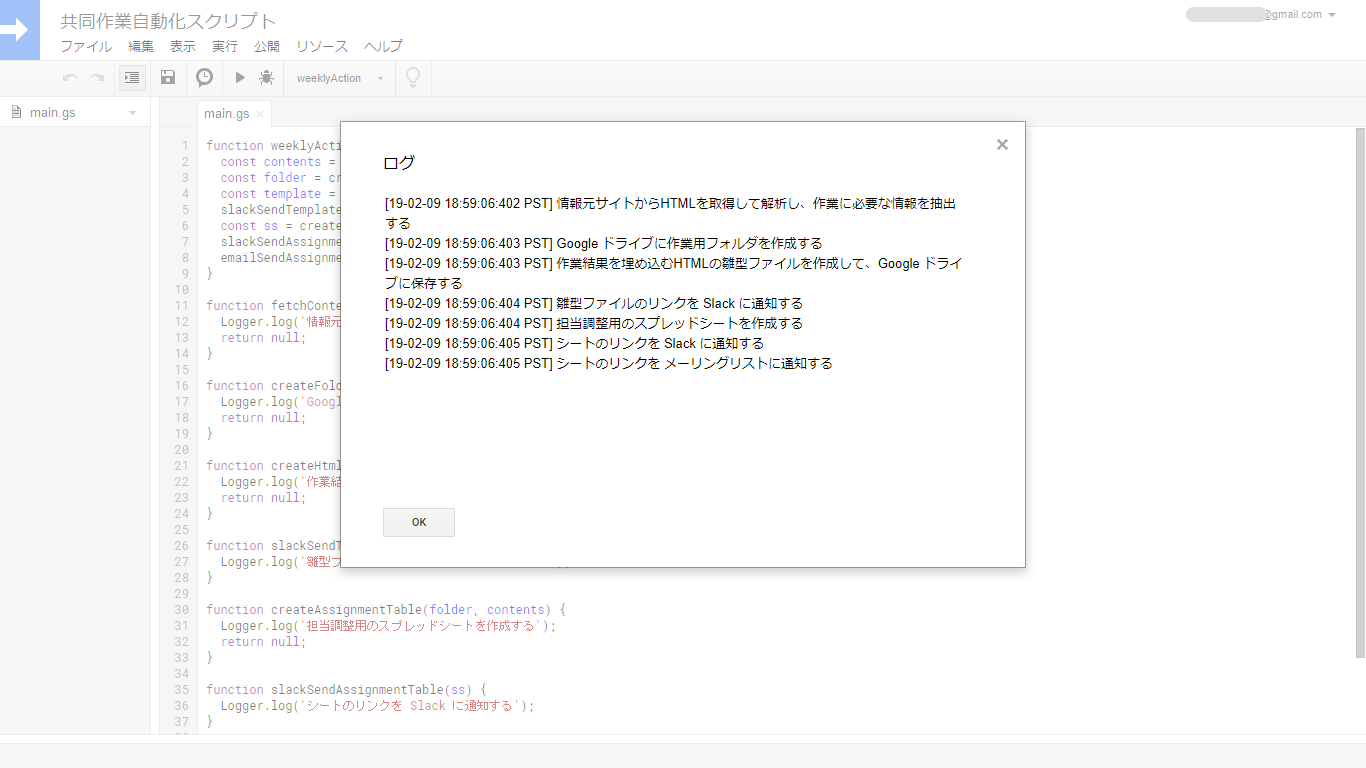
Task: Undo the last edit
Action: click(70, 78)
